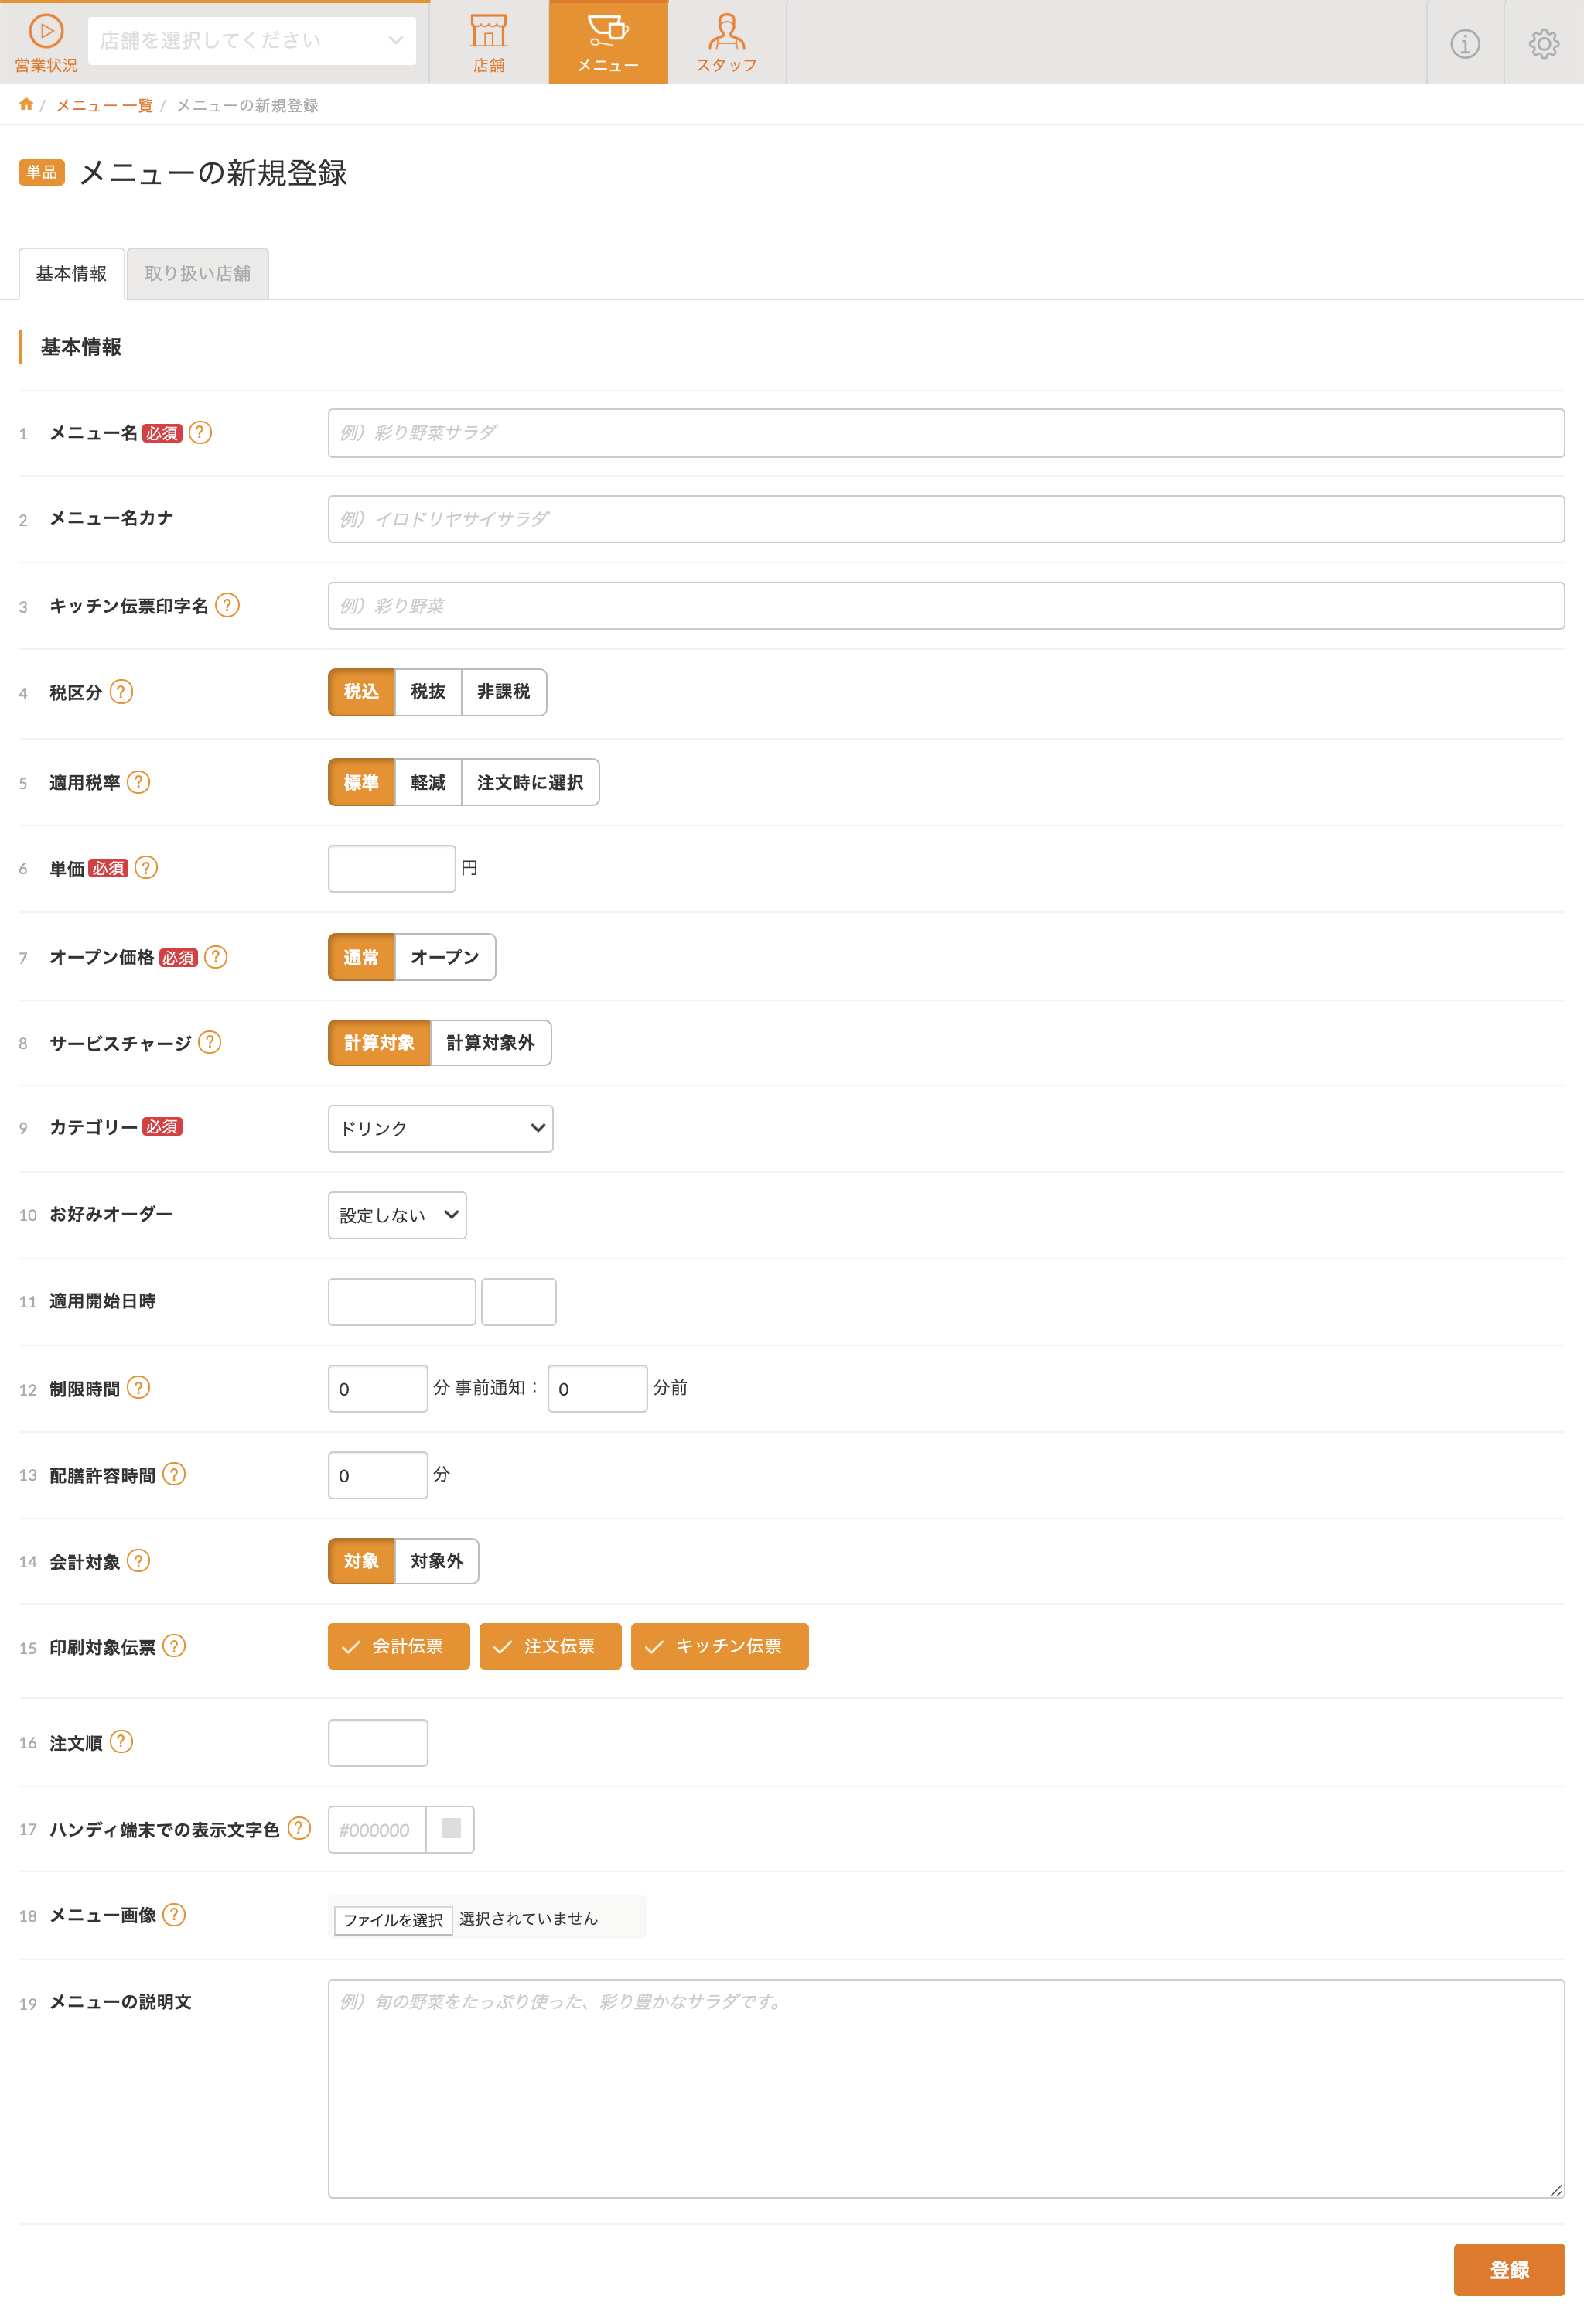This screenshot has height=2324, width=1584.
Task: Show help for 印刷対象伝票
Action: click(174, 1646)
